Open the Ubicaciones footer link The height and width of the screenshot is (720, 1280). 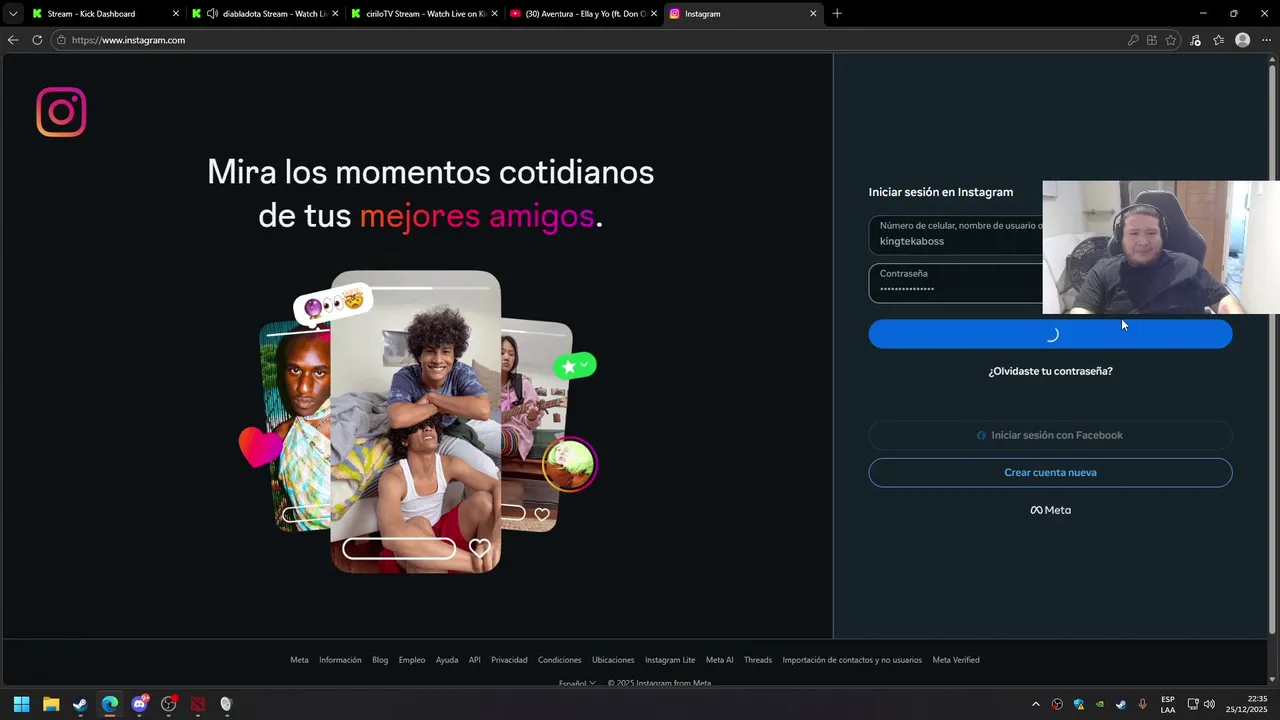[613, 660]
